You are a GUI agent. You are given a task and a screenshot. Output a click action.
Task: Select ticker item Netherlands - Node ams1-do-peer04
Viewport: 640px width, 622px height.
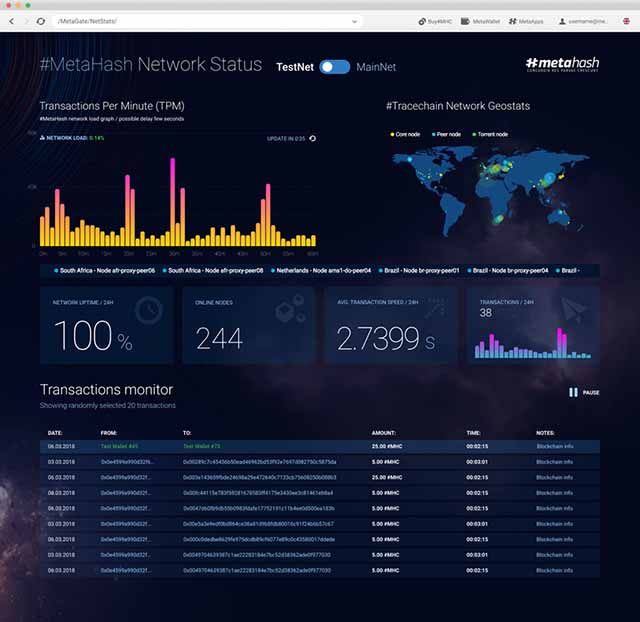pyautogui.click(x=321, y=271)
